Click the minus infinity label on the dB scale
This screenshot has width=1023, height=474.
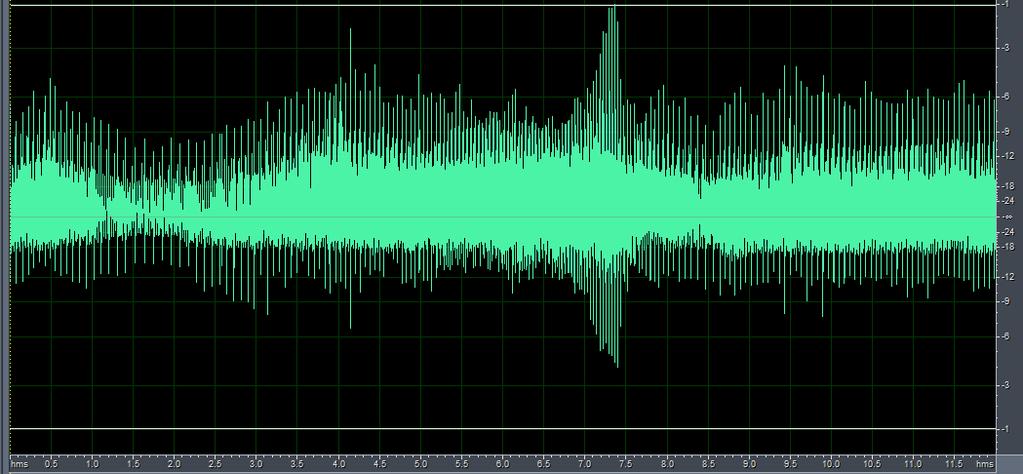[1008, 217]
